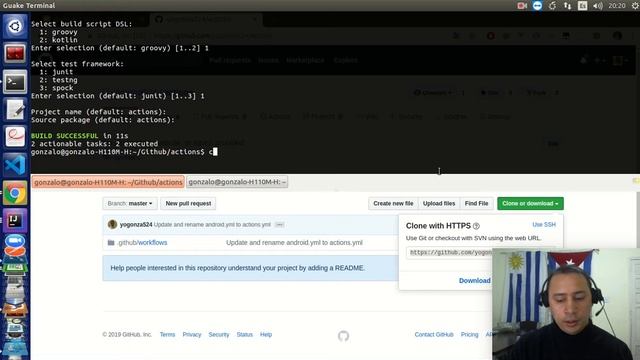Viewport: 640px width, 360px height.
Task: Click the README help banner text
Action: coord(238,268)
